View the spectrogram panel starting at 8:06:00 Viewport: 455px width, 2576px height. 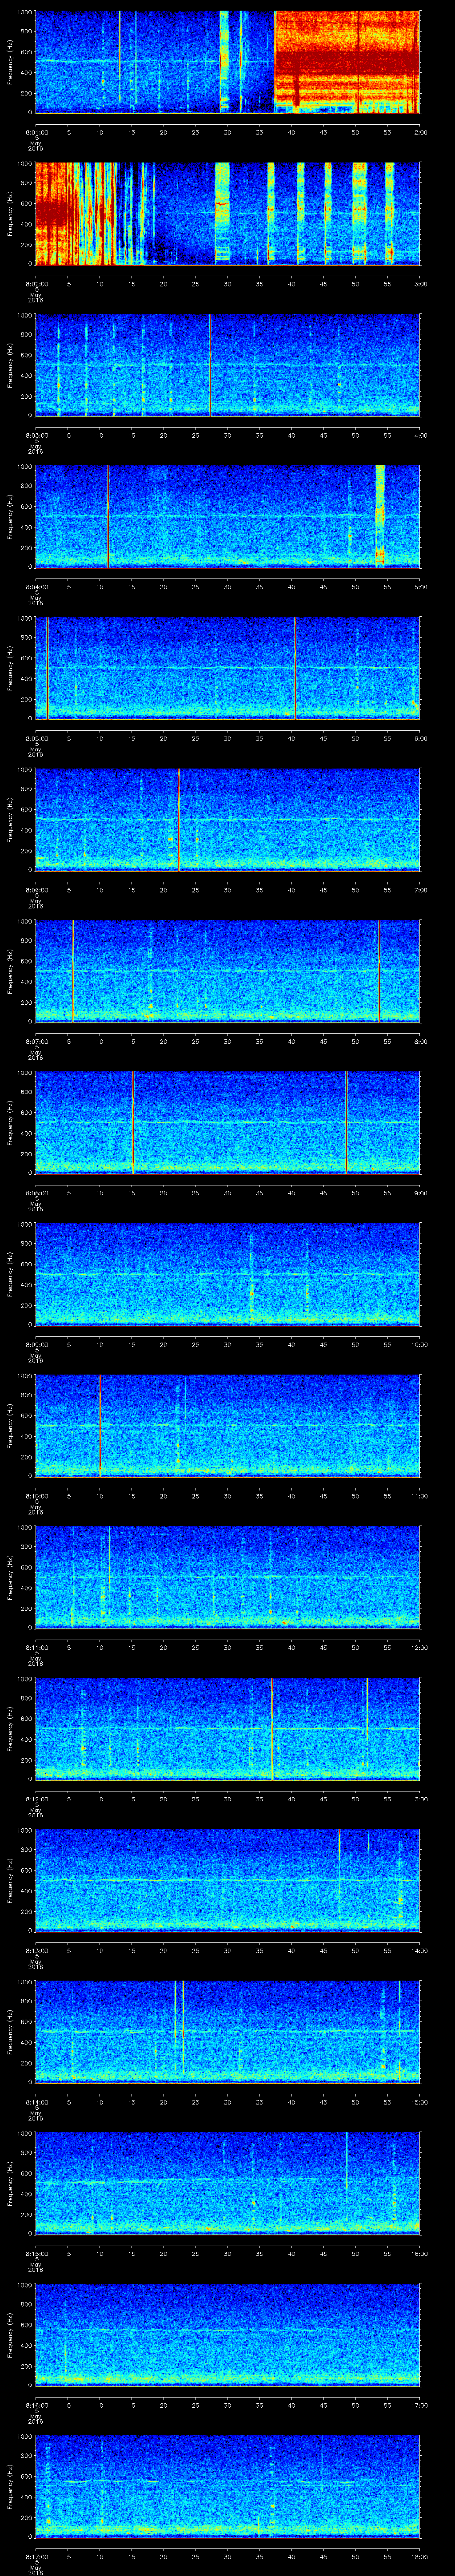pos(228,819)
